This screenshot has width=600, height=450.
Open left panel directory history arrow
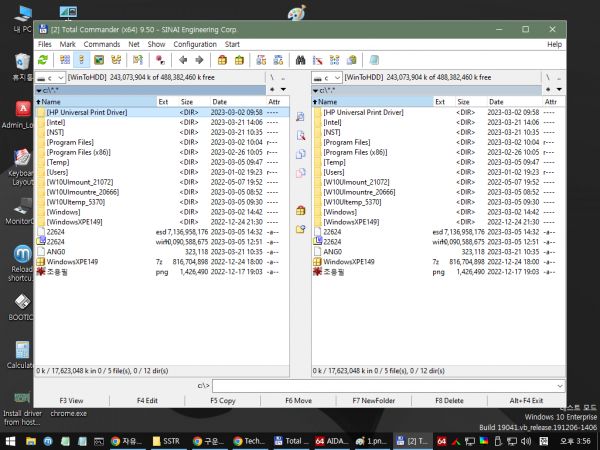pyautogui.click(x=283, y=90)
